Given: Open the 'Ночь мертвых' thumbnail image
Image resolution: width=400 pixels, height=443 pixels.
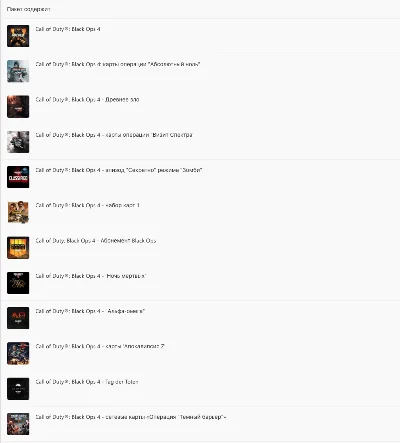Looking at the screenshot, I should click(18, 283).
